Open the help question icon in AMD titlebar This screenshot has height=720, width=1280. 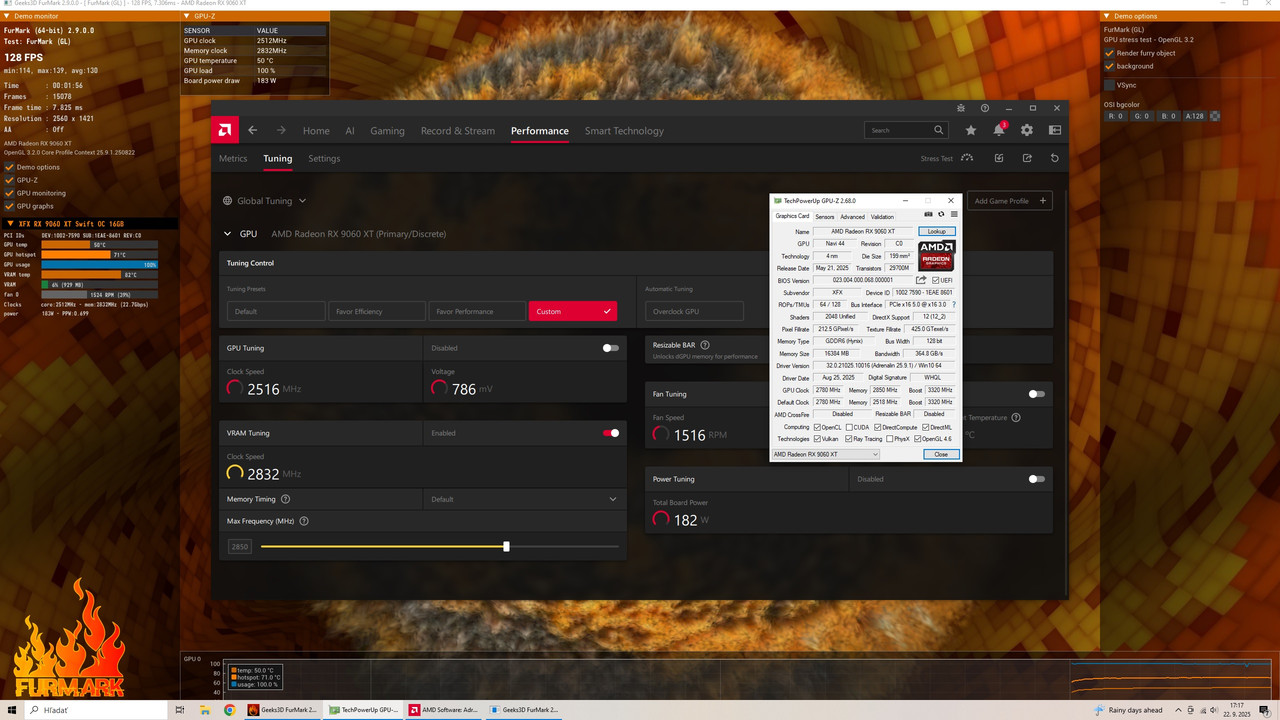click(x=985, y=108)
